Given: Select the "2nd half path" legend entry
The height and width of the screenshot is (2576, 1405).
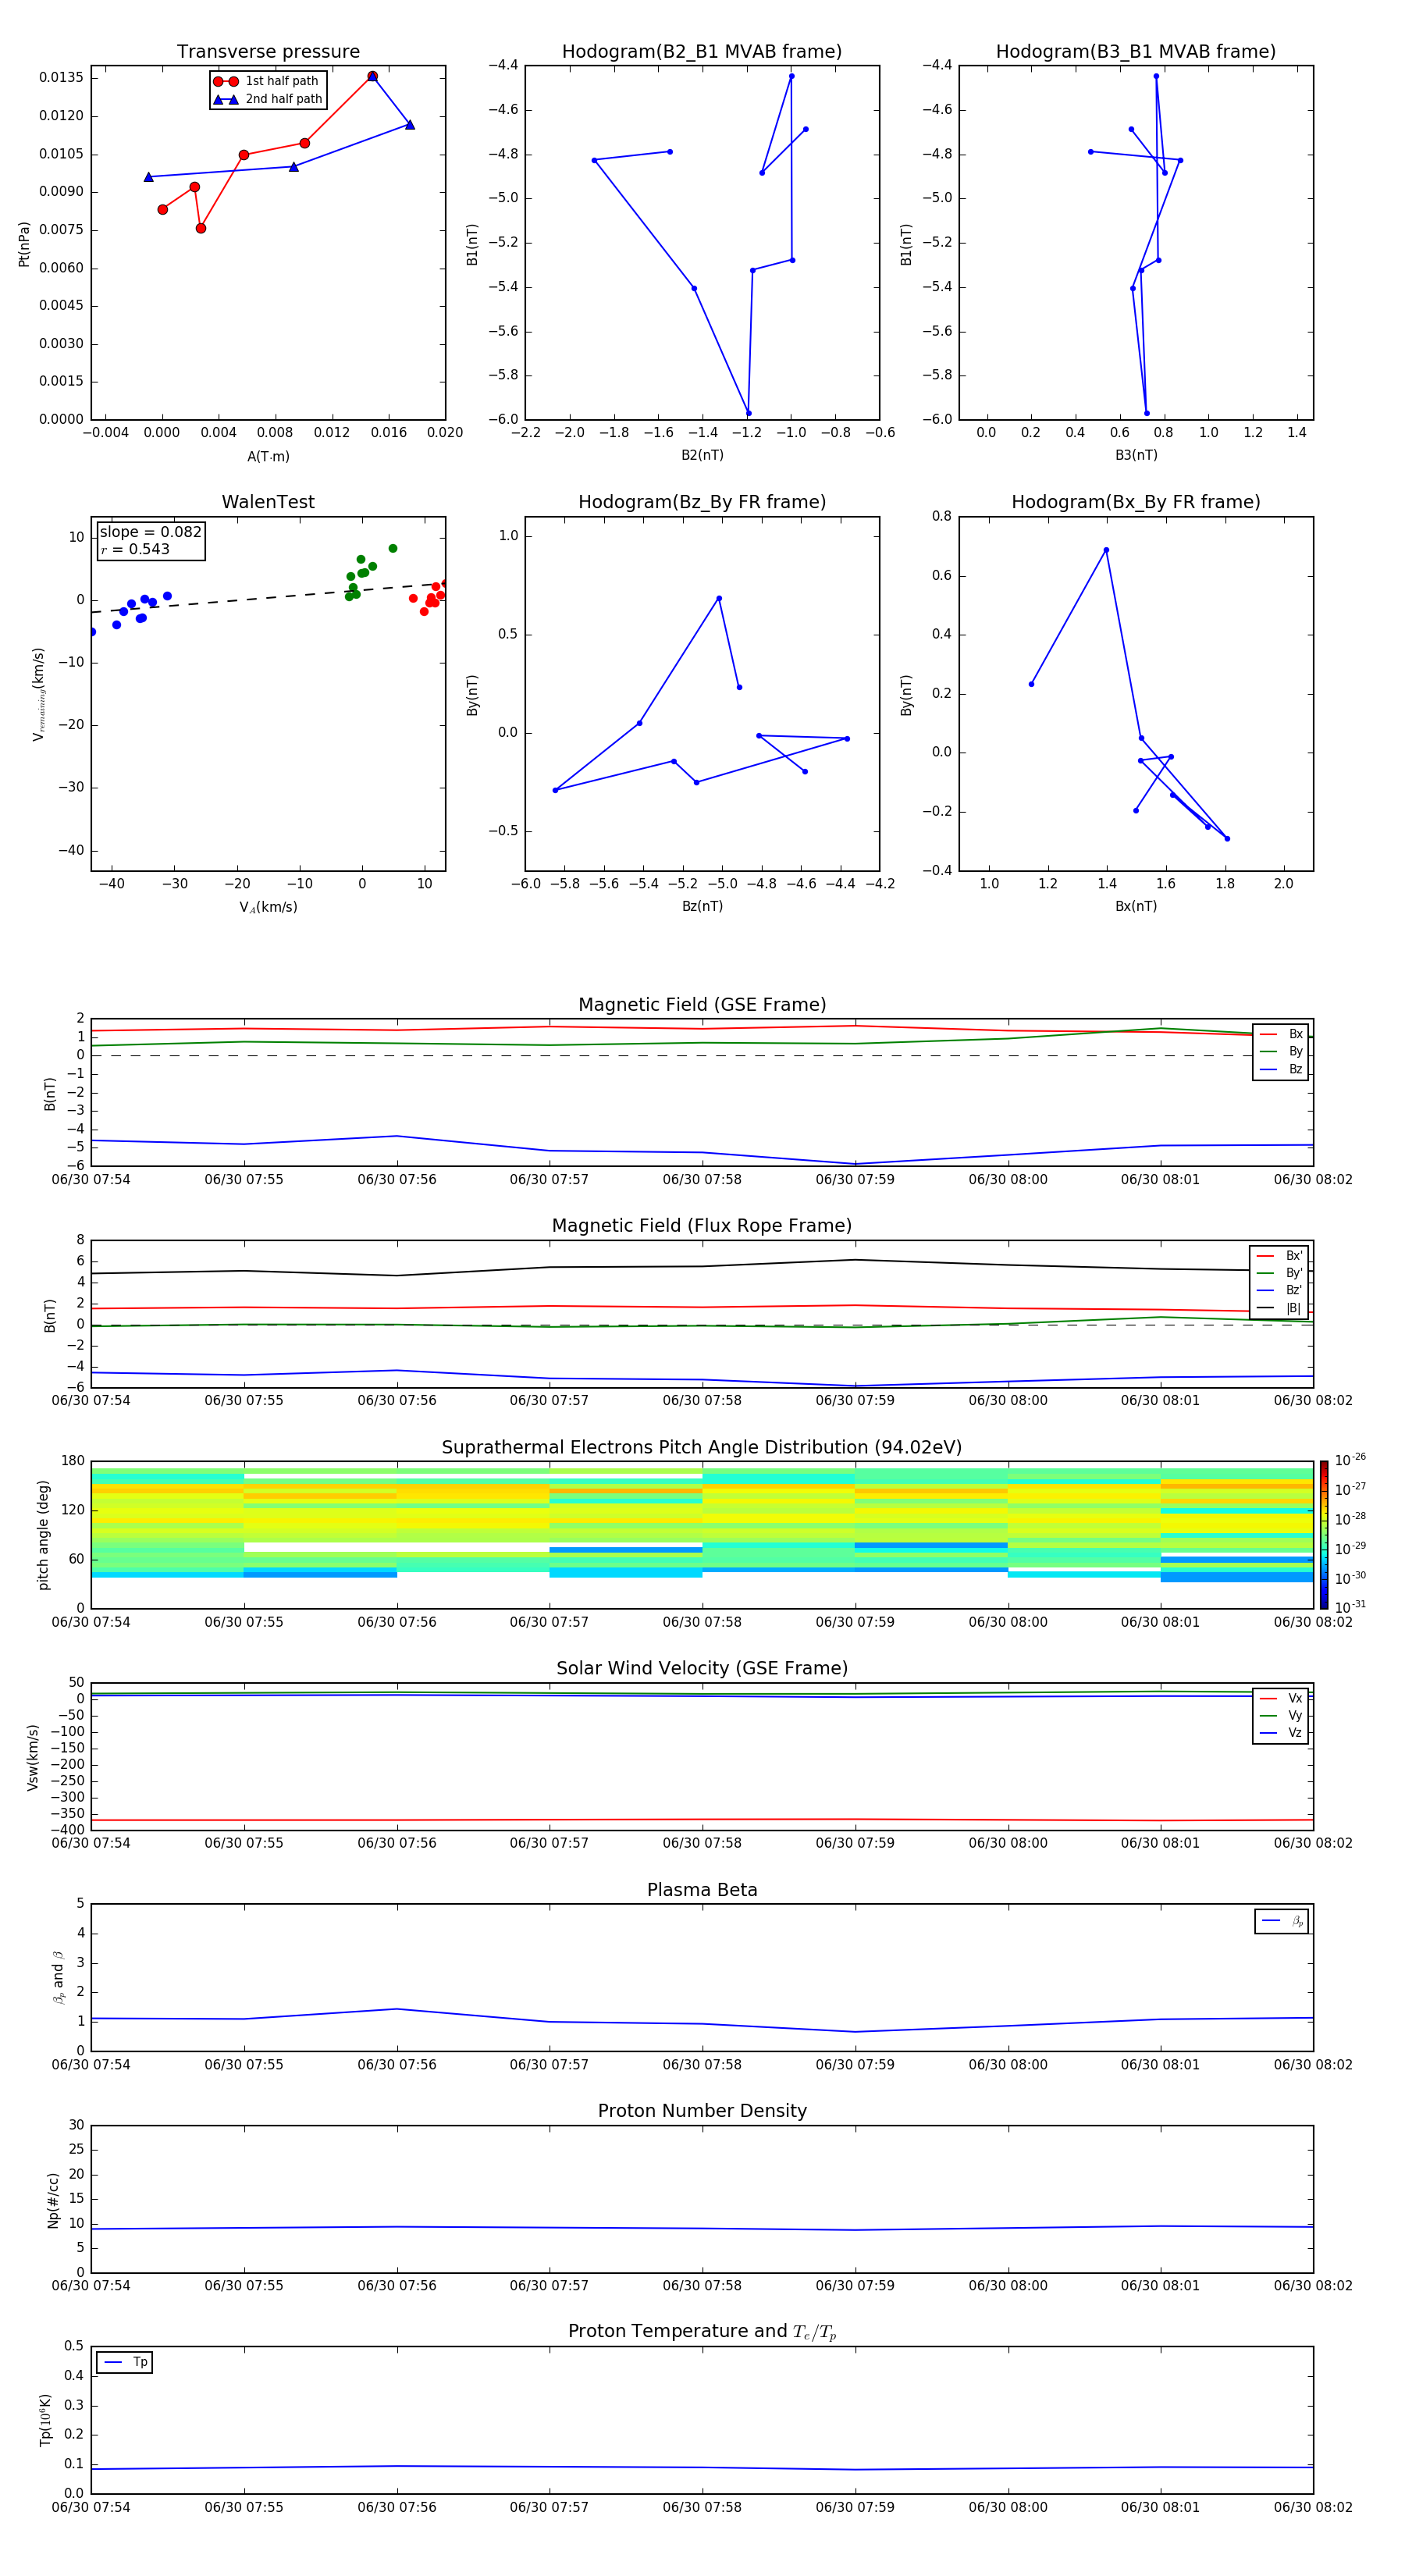Looking at the screenshot, I should (x=267, y=99).
